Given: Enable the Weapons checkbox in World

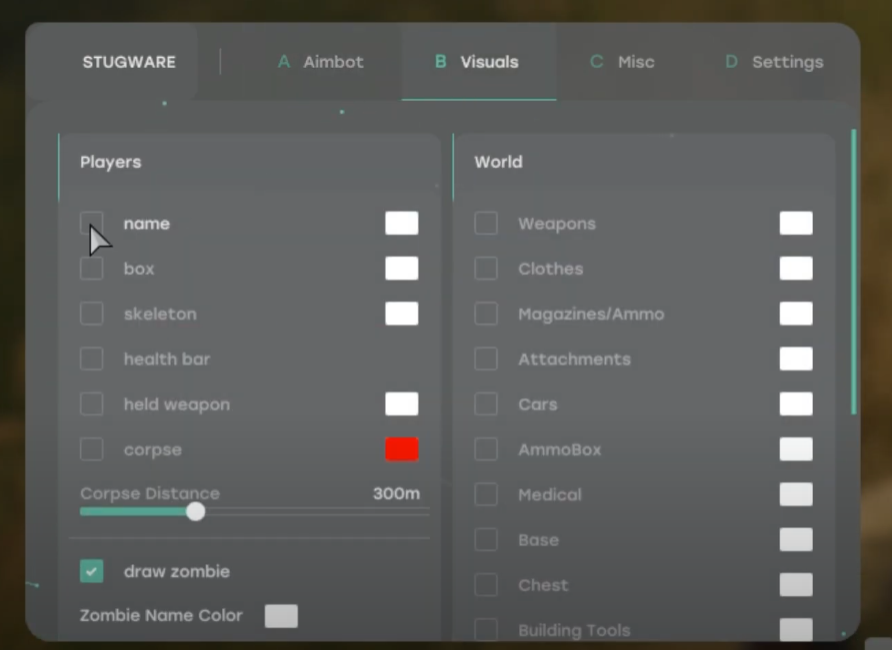Looking at the screenshot, I should pos(486,223).
